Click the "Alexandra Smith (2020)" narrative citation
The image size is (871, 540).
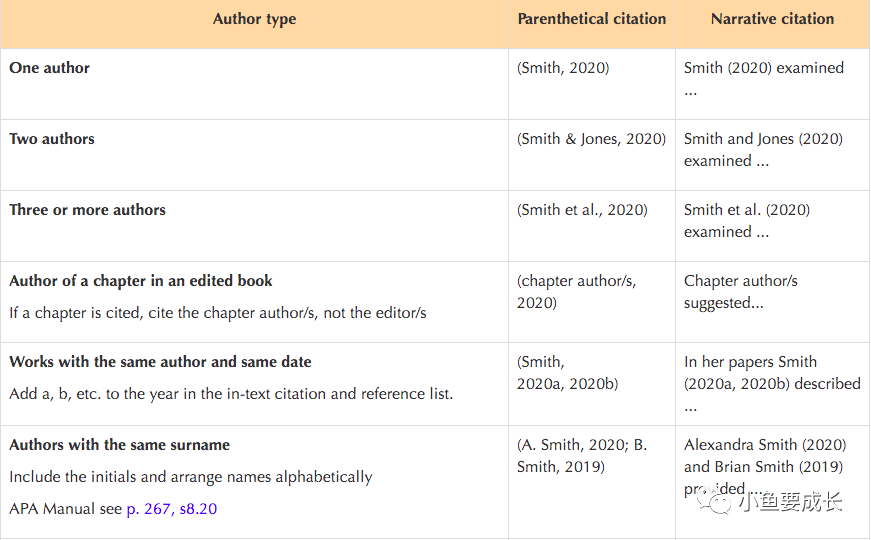[x=765, y=444]
